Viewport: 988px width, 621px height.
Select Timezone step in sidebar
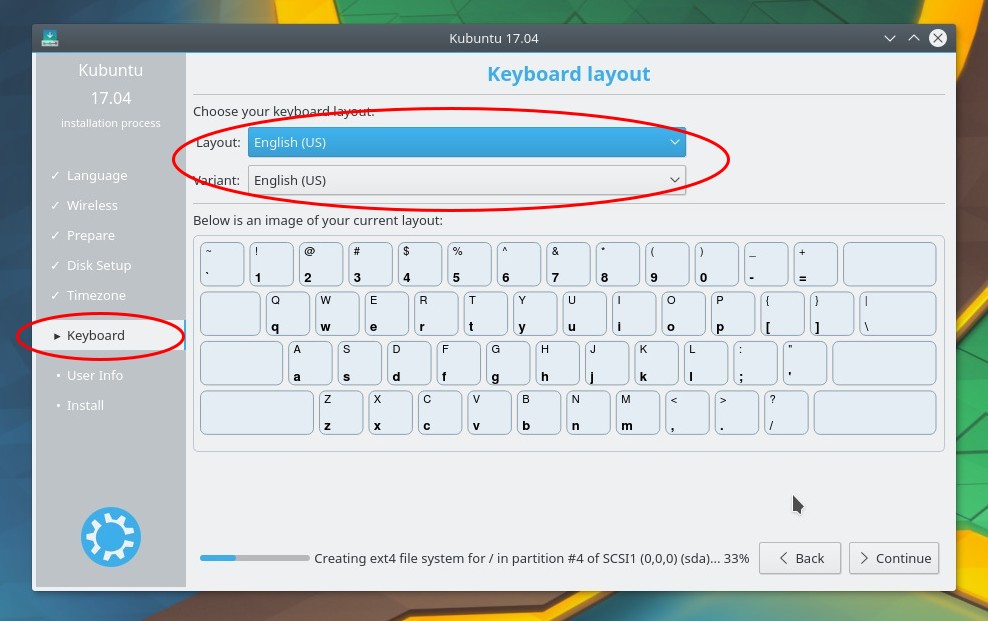[x=96, y=295]
